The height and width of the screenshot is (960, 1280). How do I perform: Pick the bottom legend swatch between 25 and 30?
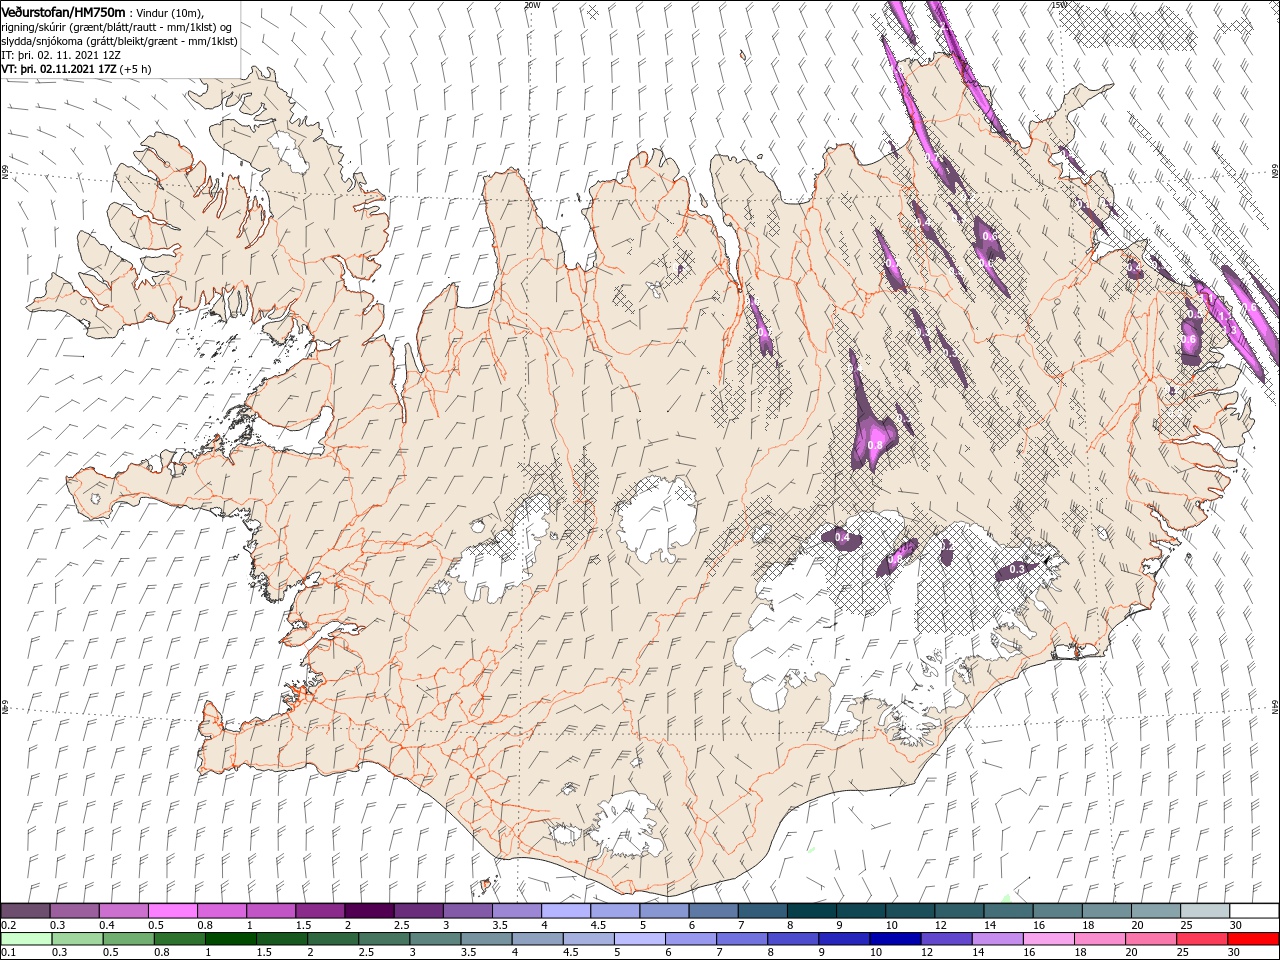pos(1202,939)
